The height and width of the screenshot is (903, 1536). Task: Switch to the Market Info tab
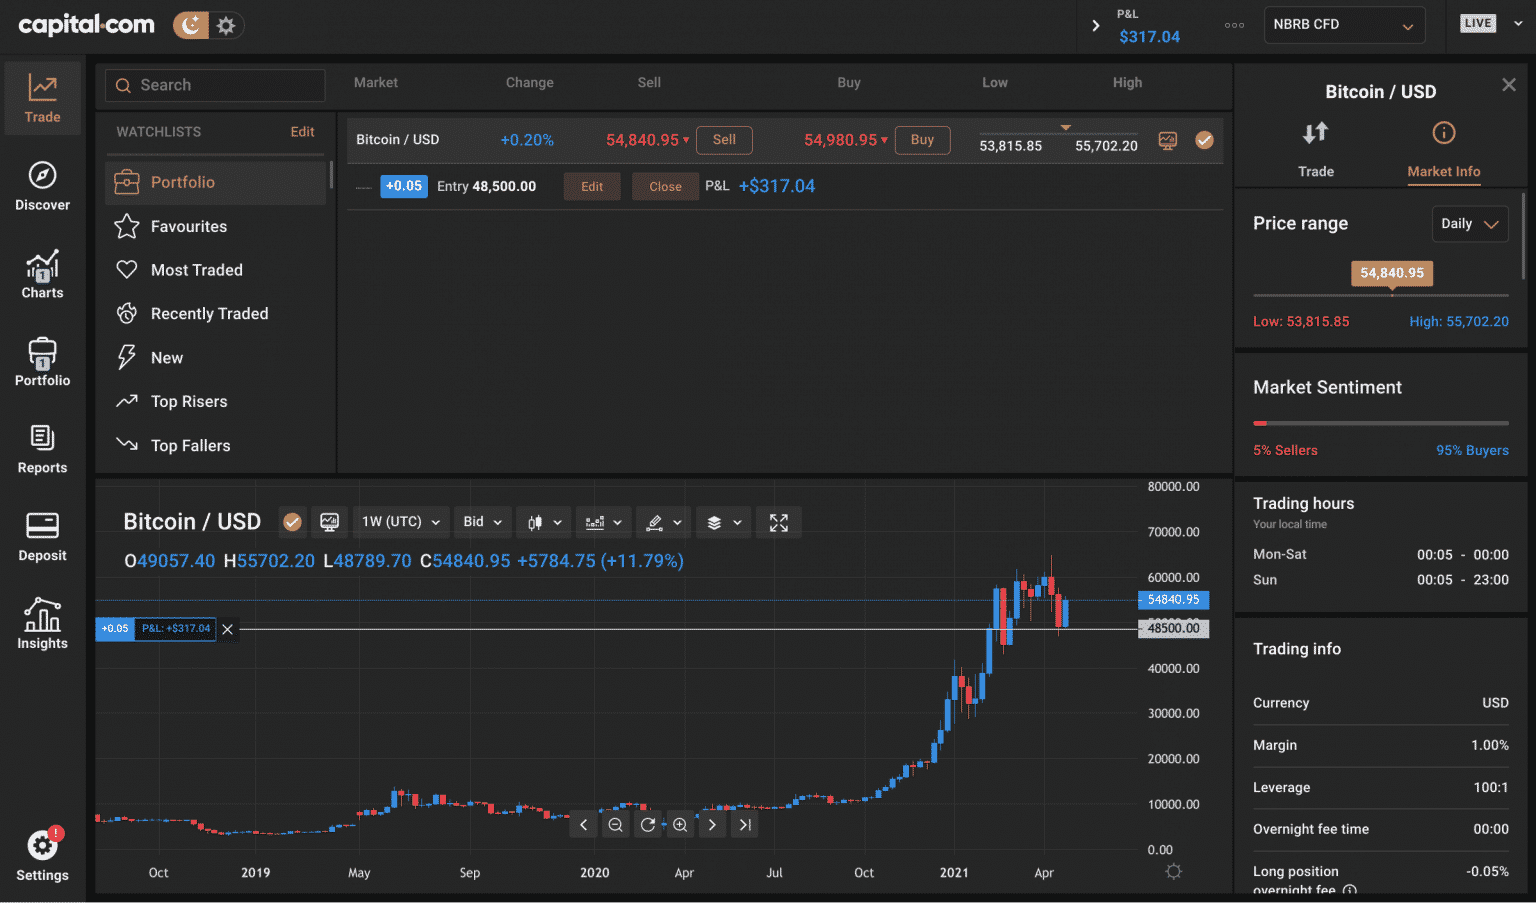pos(1444,150)
